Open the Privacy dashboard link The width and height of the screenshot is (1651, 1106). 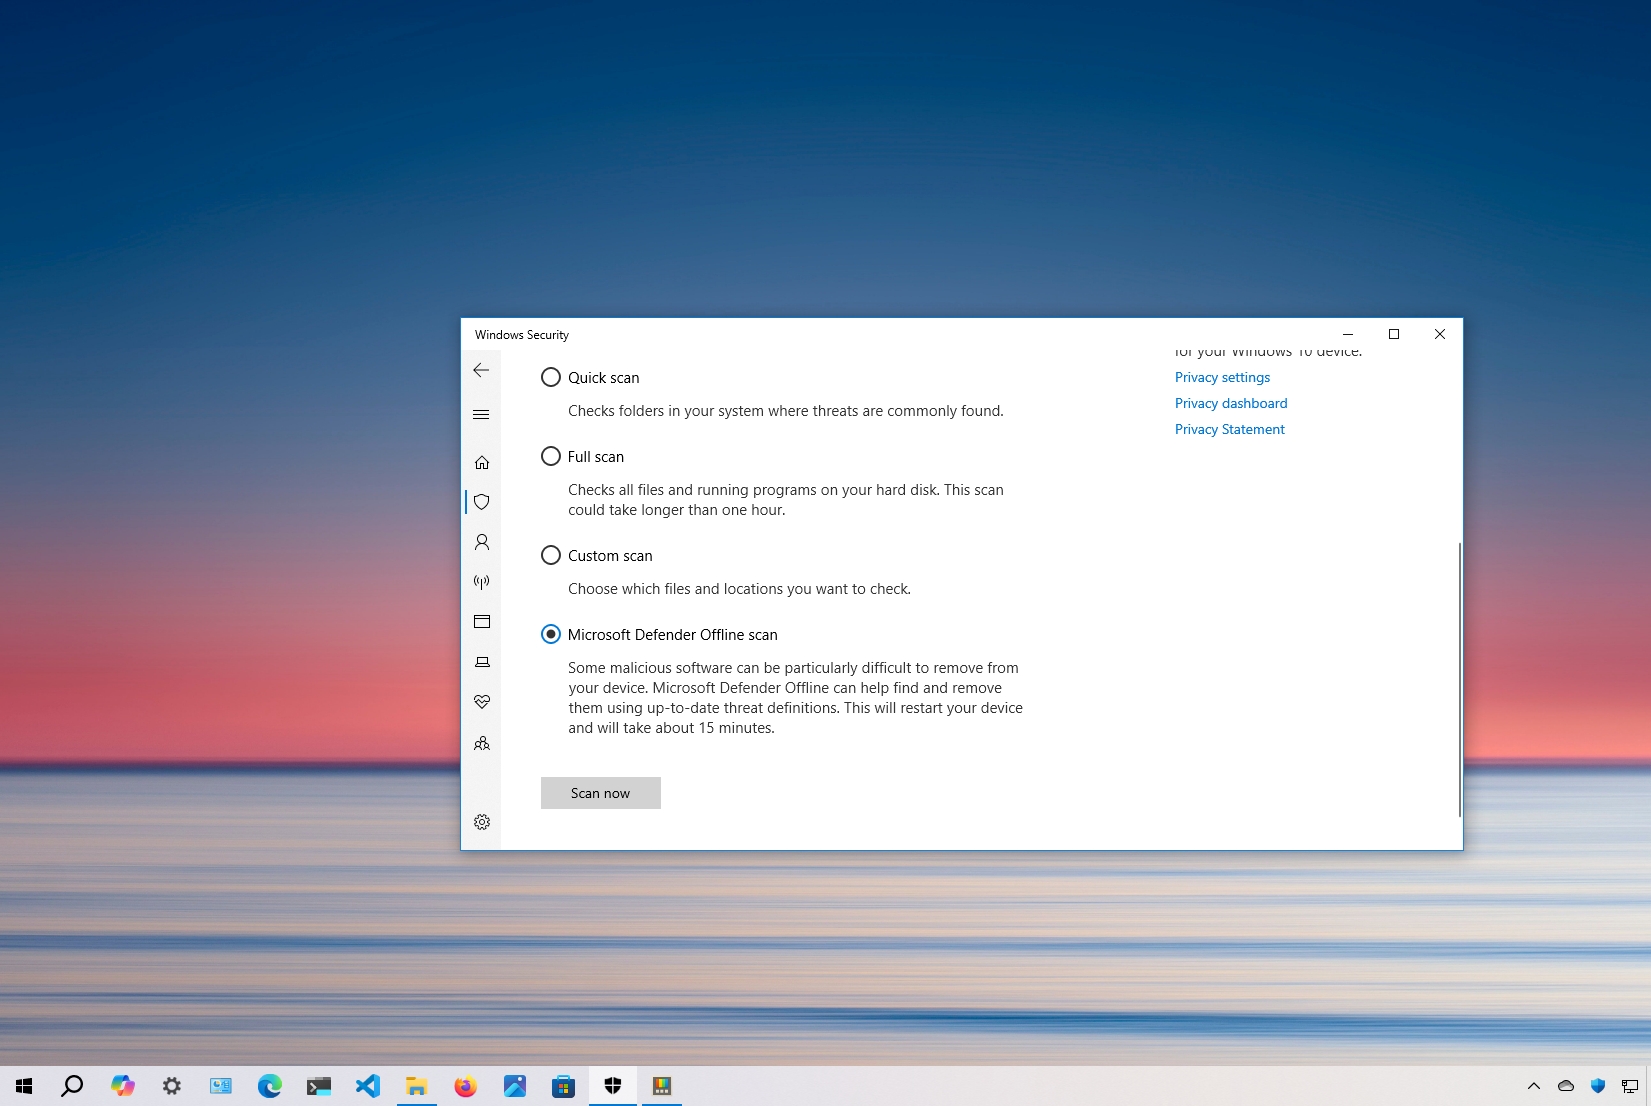point(1231,403)
